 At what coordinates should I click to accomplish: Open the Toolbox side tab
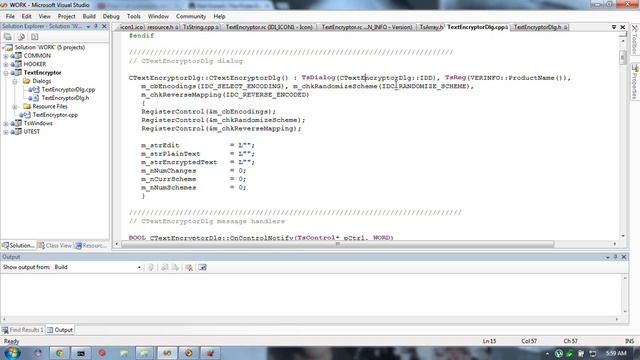point(635,39)
